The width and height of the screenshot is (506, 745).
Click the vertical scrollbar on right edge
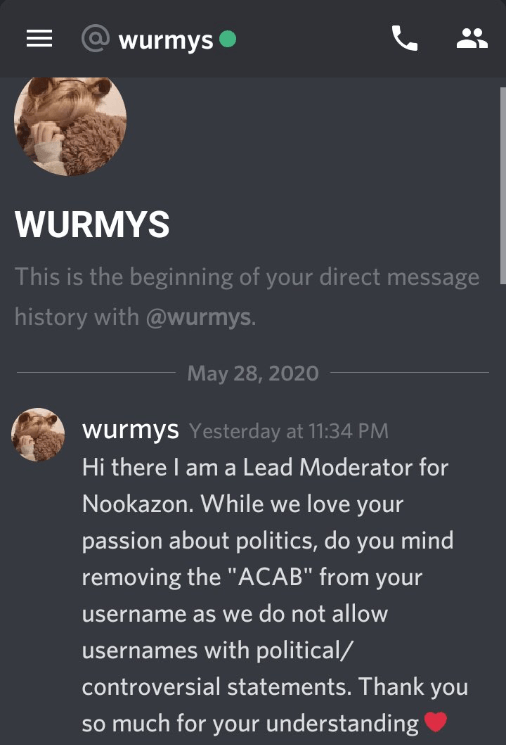503,185
